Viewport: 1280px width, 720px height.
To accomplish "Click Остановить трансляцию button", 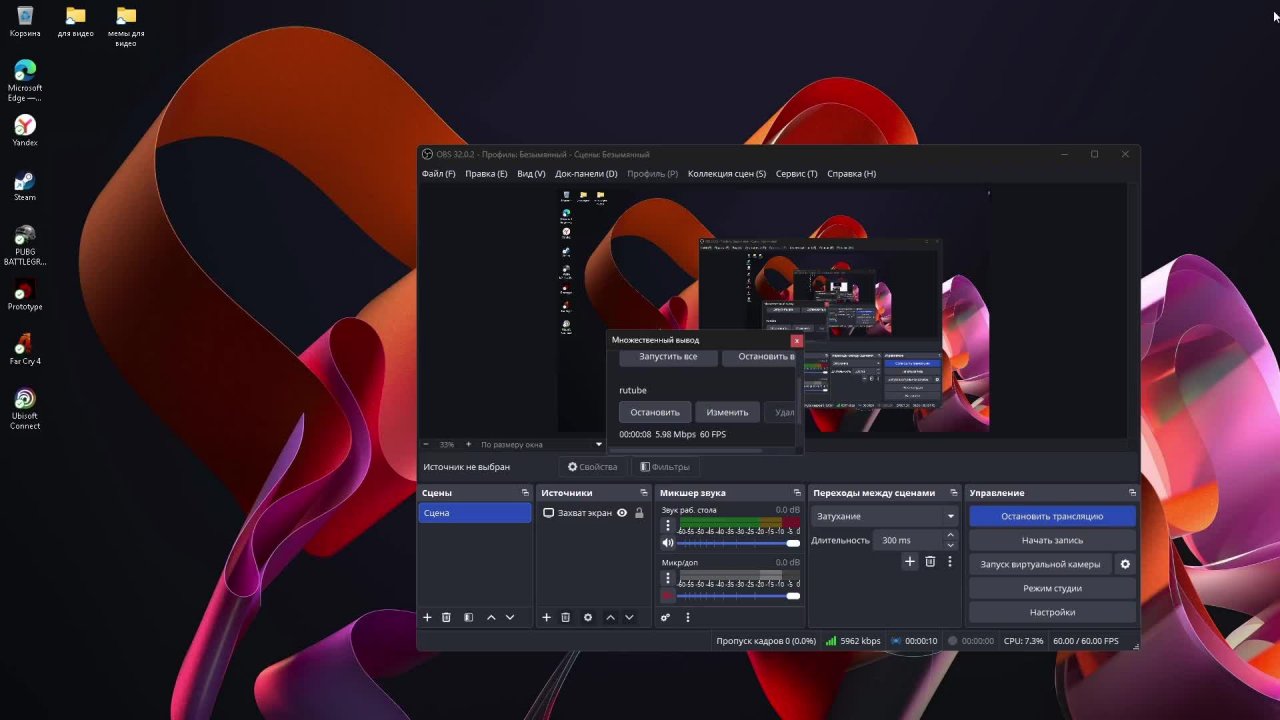I will pos(1052,516).
